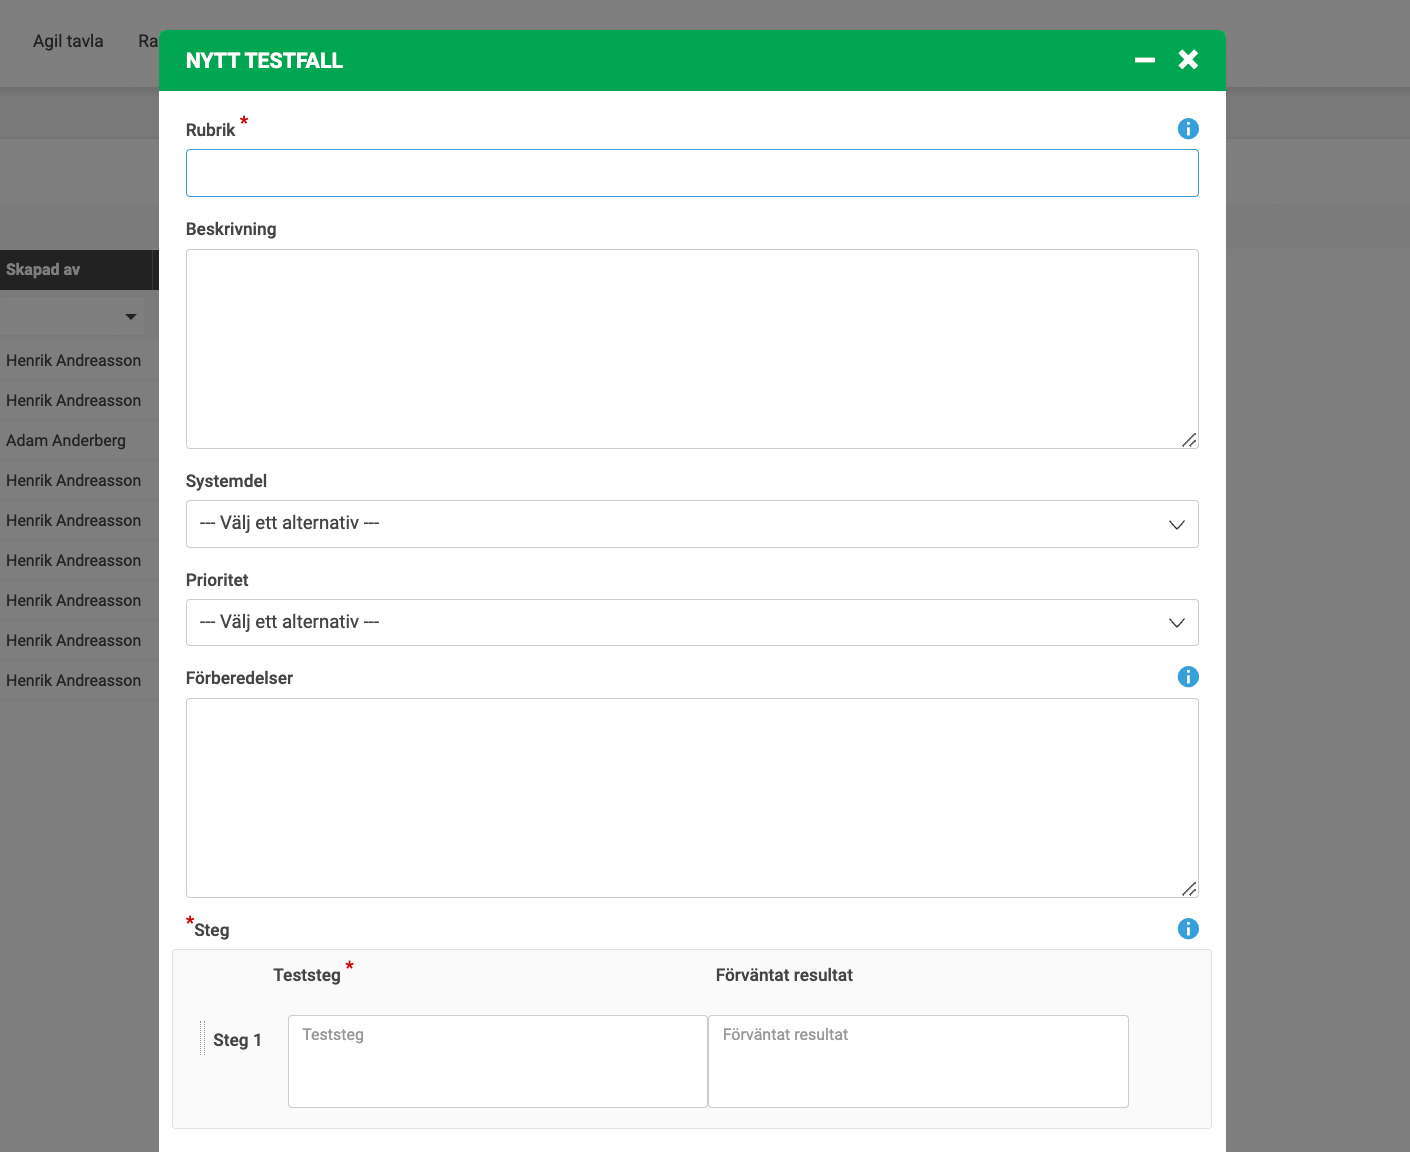The width and height of the screenshot is (1410, 1152).
Task: Open the Systemdel dropdown
Action: coord(691,524)
